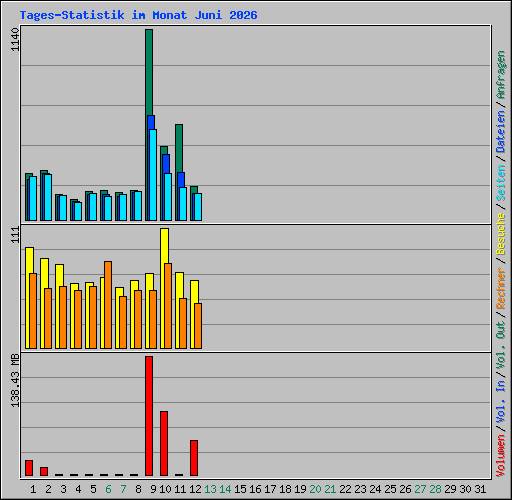The width and height of the screenshot is (512, 500).
Task: Click the 138.43 MB y-axis label
Action: pos(15,380)
